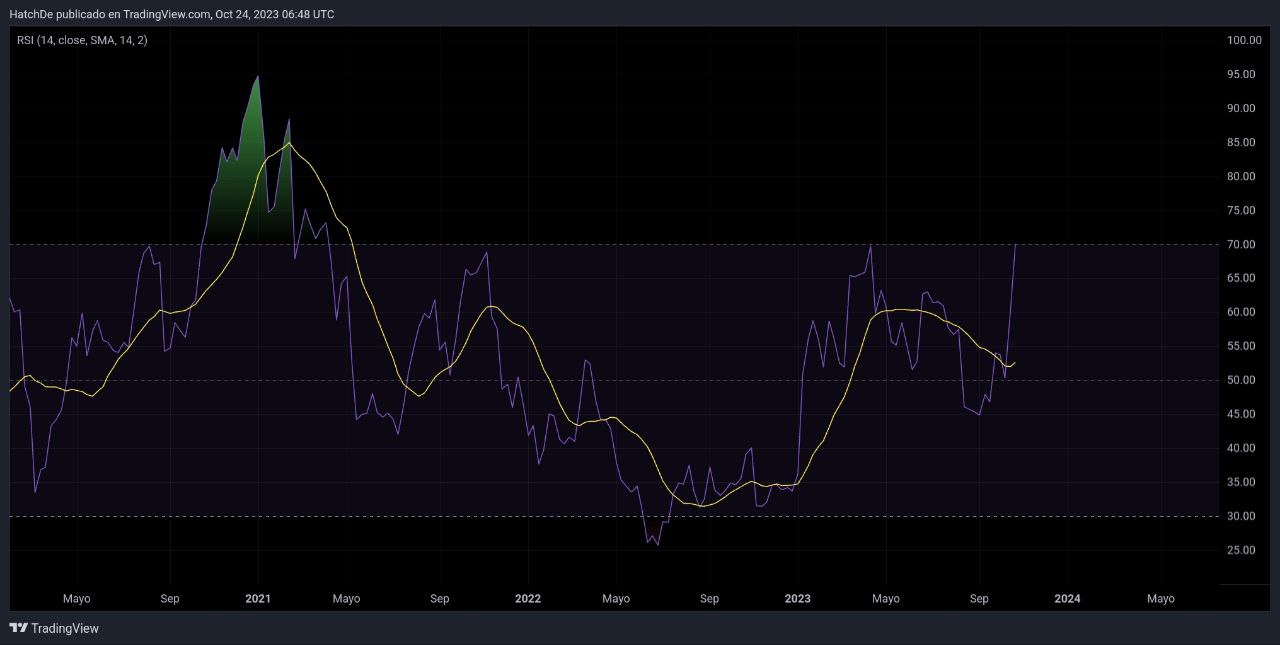The width and height of the screenshot is (1280, 645).
Task: Click the 70.00 level on right axis
Action: [x=1243, y=244]
